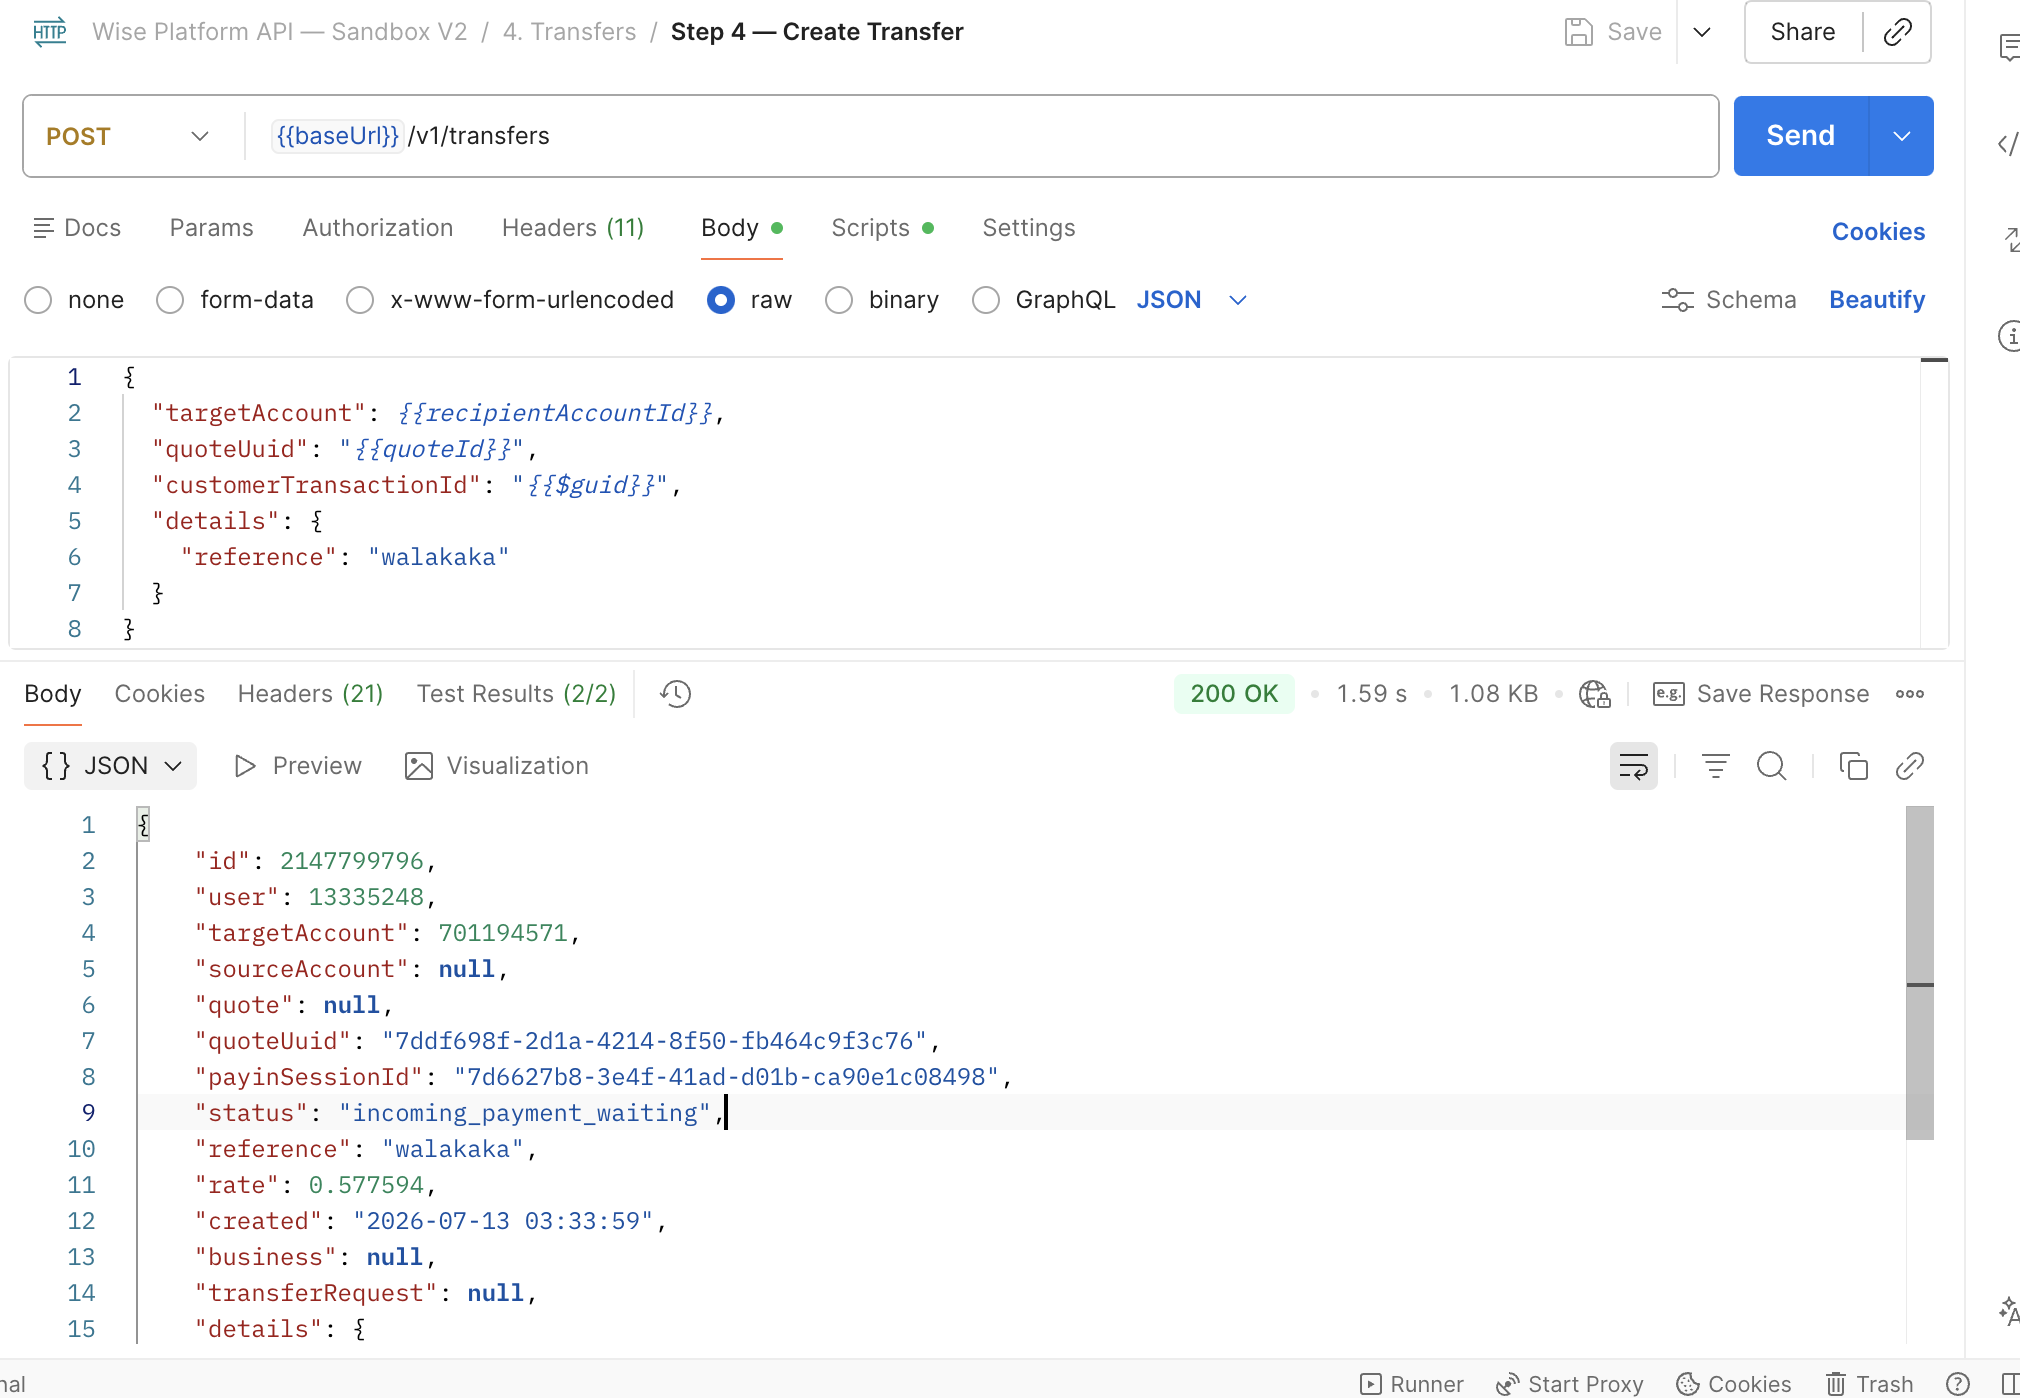Image resolution: width=2020 pixels, height=1398 pixels.
Task: Search within response body
Action: pos(1771,766)
